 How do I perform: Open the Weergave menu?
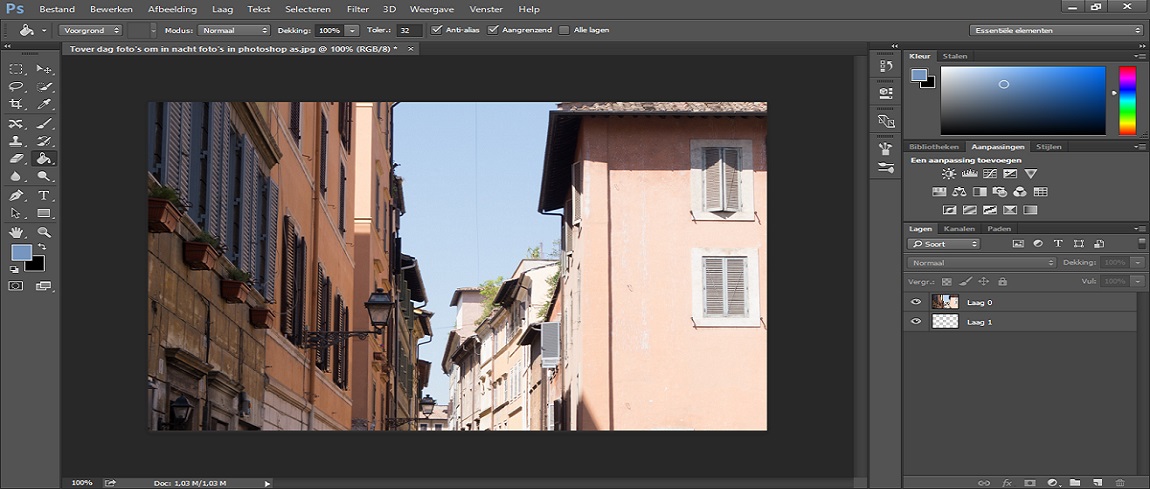431,10
